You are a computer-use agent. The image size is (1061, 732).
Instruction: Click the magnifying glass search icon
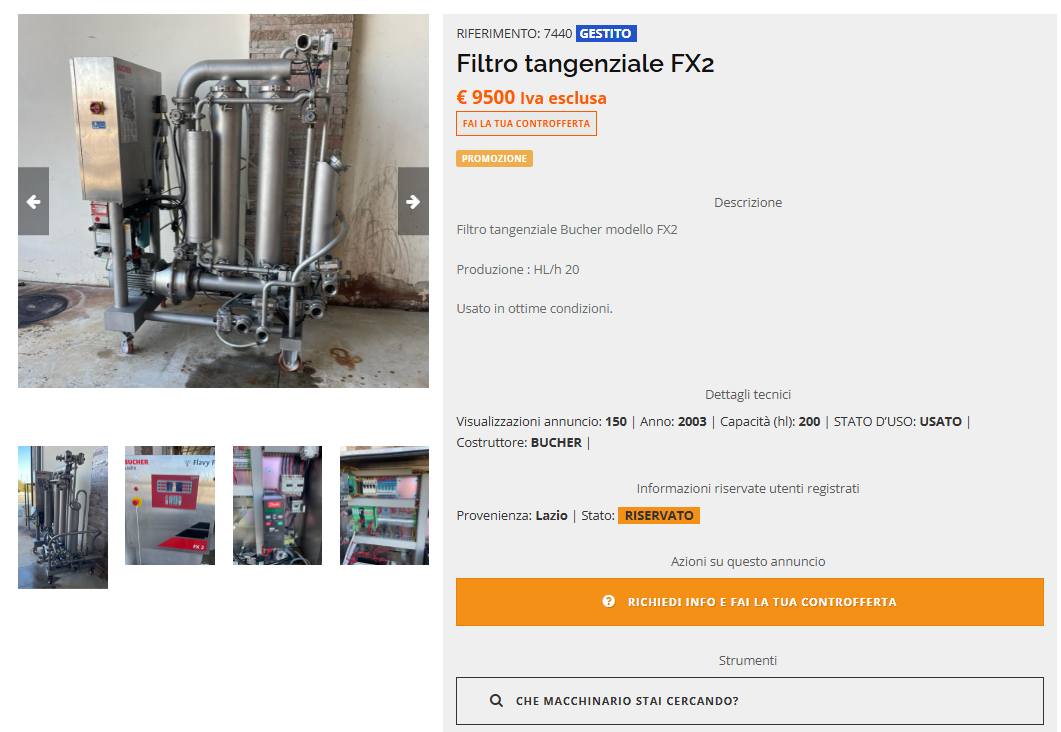tap(496, 701)
